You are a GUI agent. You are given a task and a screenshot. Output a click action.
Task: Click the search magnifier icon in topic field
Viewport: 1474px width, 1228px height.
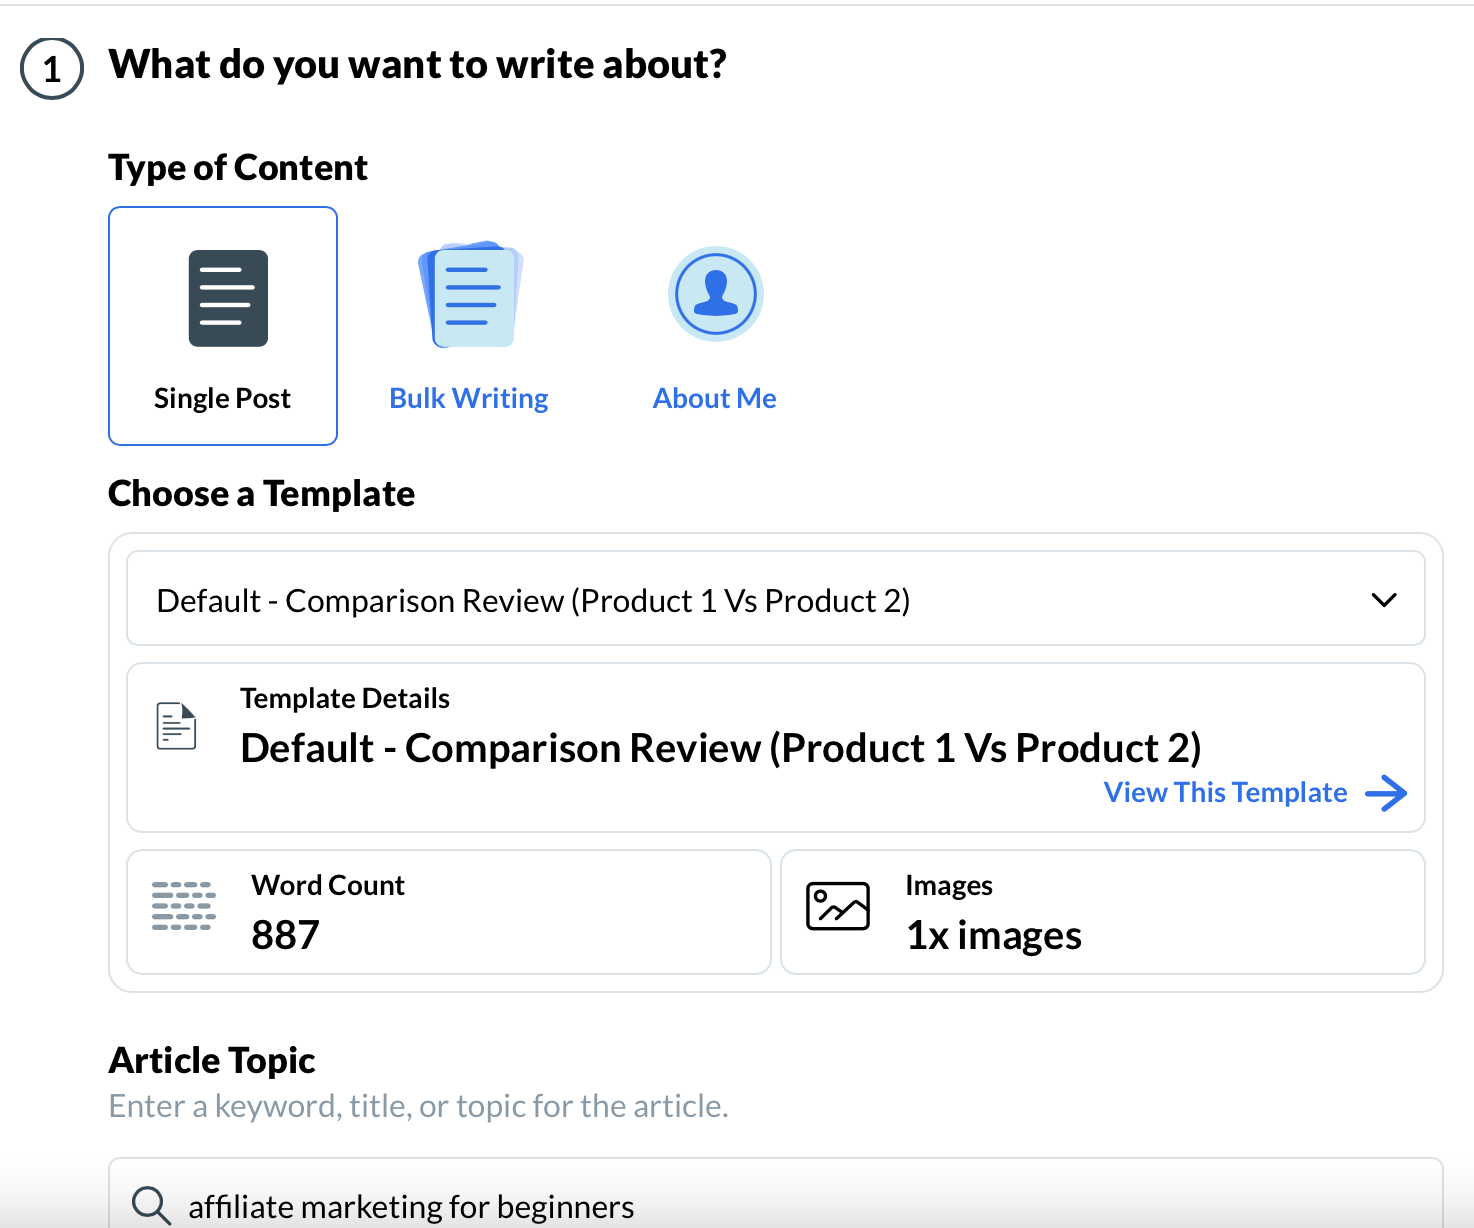(x=151, y=1205)
